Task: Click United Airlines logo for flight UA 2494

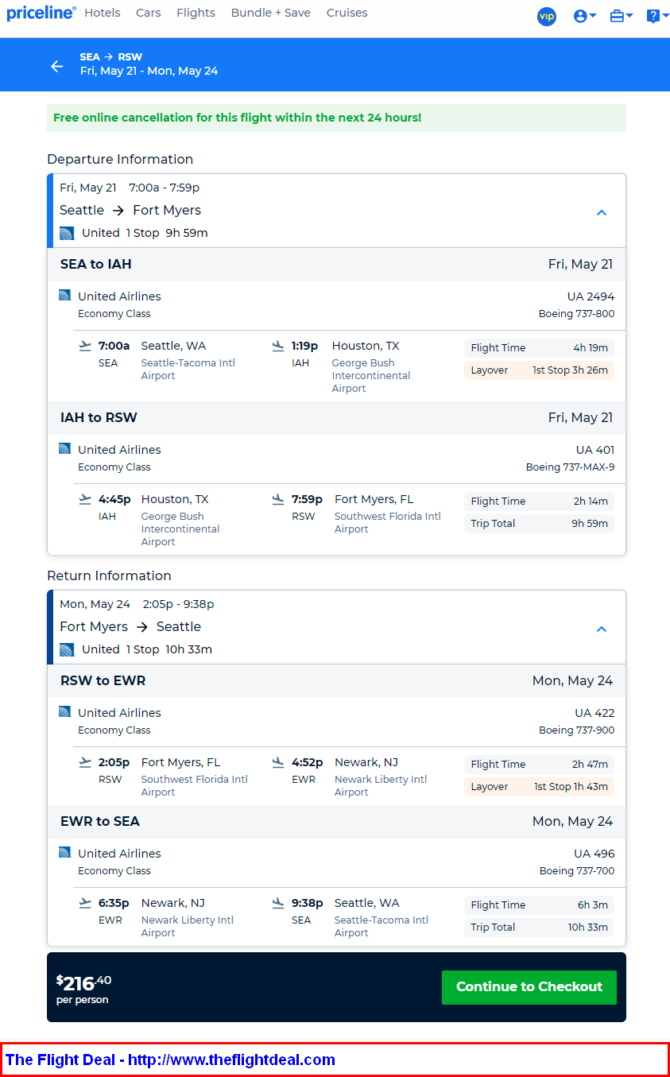Action: pyautogui.click(x=65, y=295)
